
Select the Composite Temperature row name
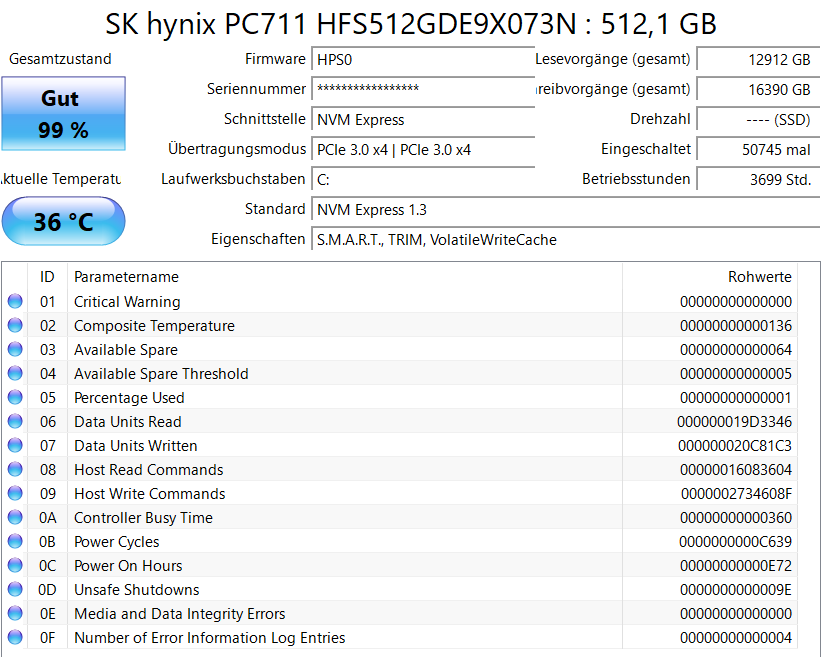click(154, 326)
